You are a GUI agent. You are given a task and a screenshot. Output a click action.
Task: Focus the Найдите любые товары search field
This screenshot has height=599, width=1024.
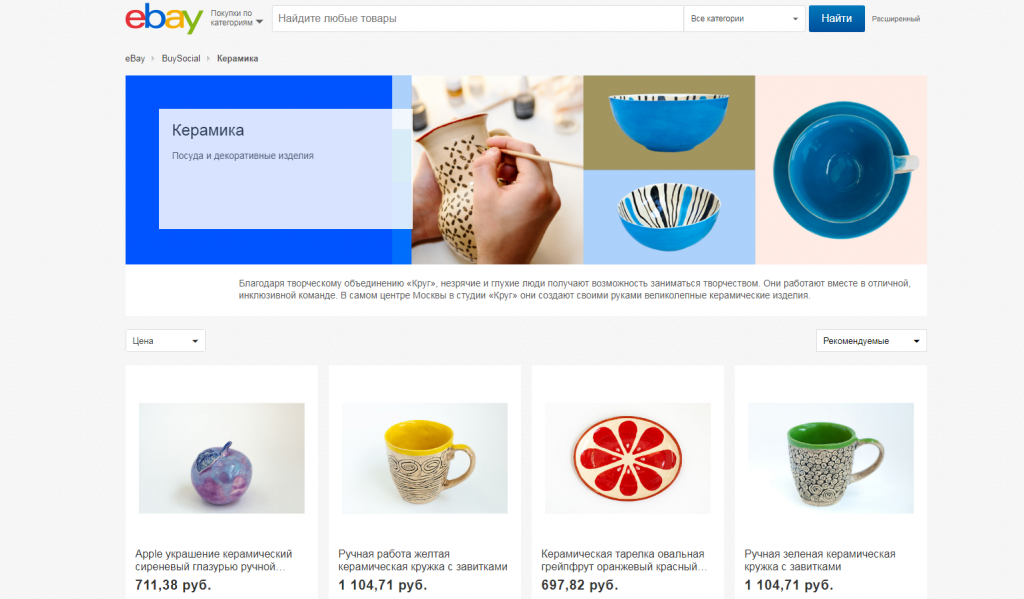[x=477, y=18]
